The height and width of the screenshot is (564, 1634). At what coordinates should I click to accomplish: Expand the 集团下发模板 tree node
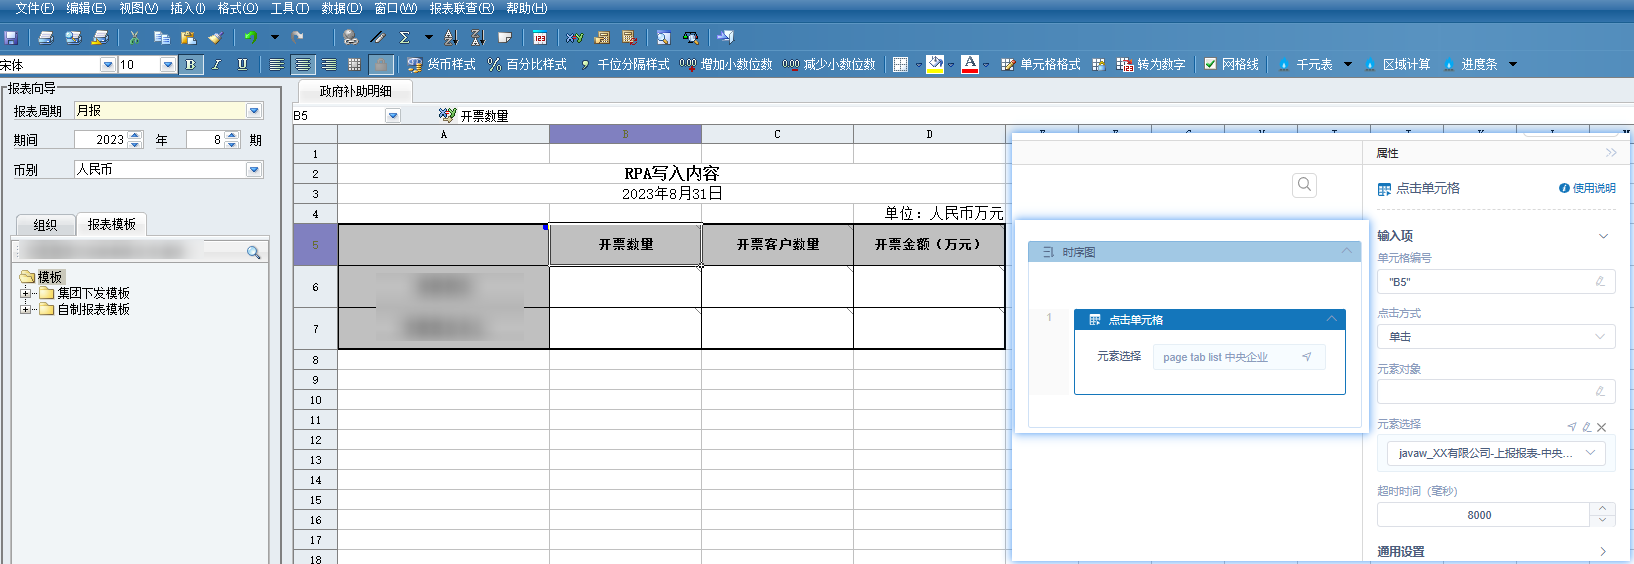25,293
